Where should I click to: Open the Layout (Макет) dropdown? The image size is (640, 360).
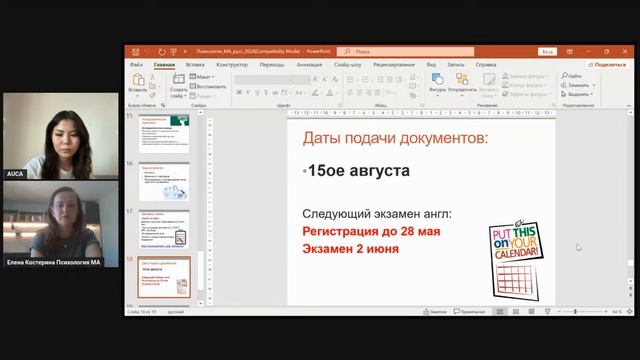point(202,77)
